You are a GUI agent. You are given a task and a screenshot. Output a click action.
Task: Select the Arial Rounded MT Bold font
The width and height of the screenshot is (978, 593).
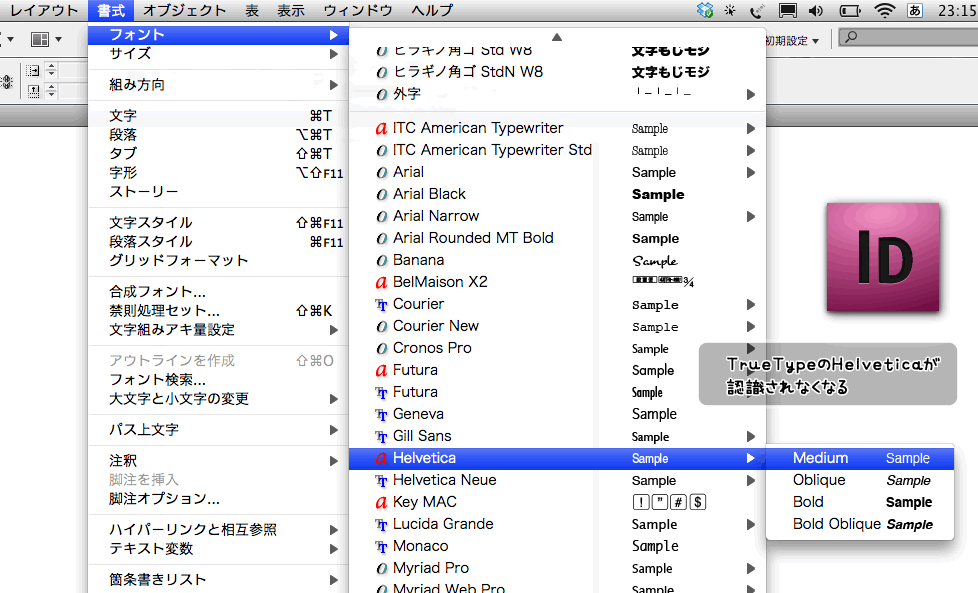[557, 238]
